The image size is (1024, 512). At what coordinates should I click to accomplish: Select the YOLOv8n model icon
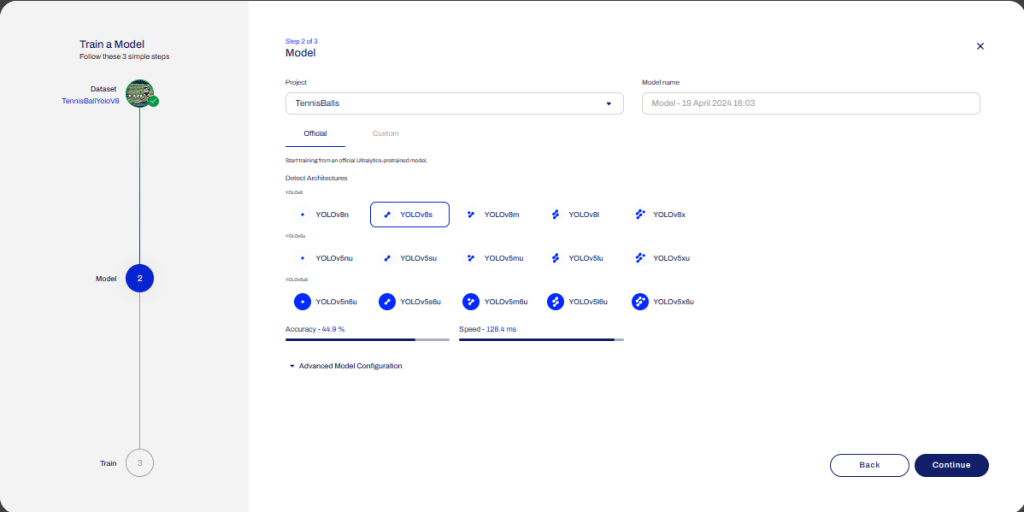click(303, 214)
